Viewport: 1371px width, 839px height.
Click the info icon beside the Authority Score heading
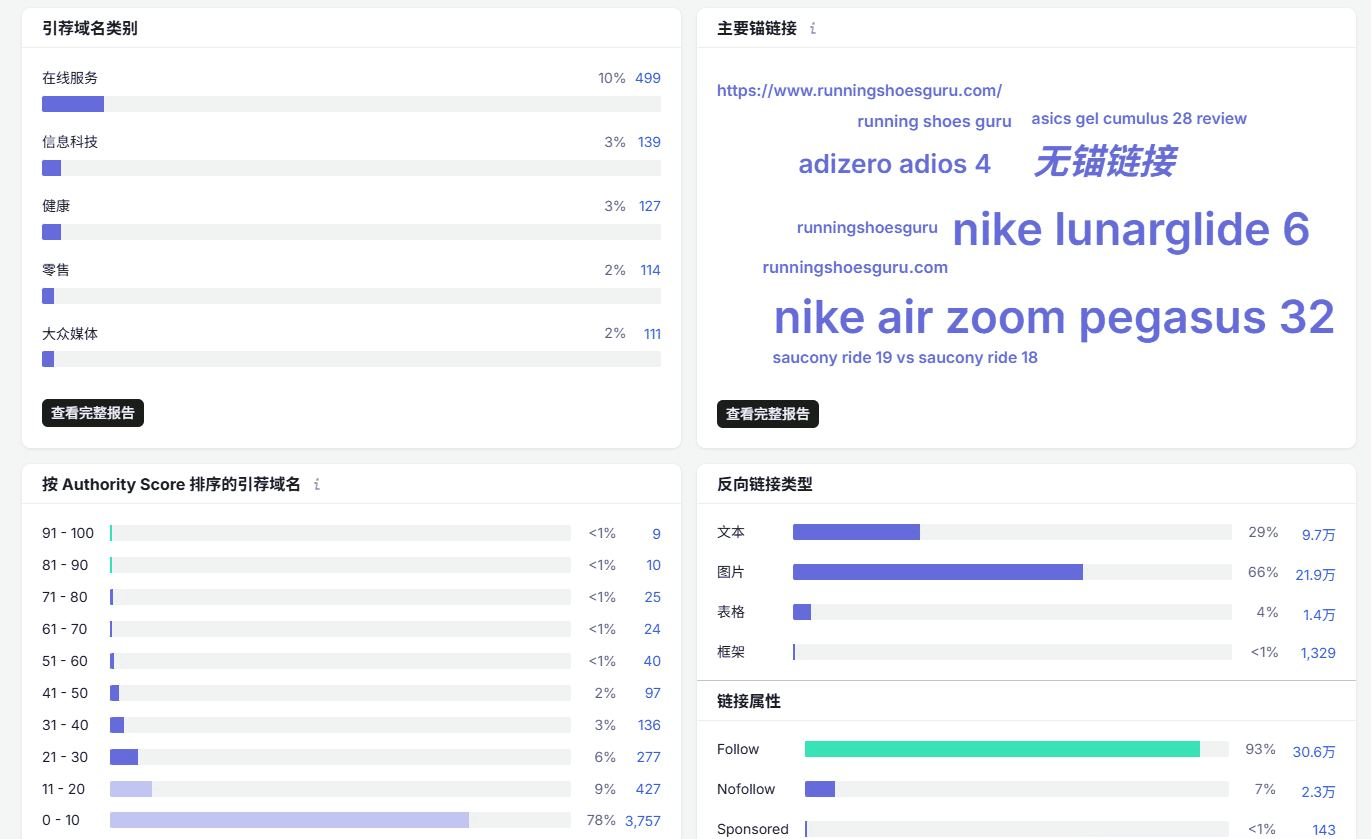pos(317,485)
